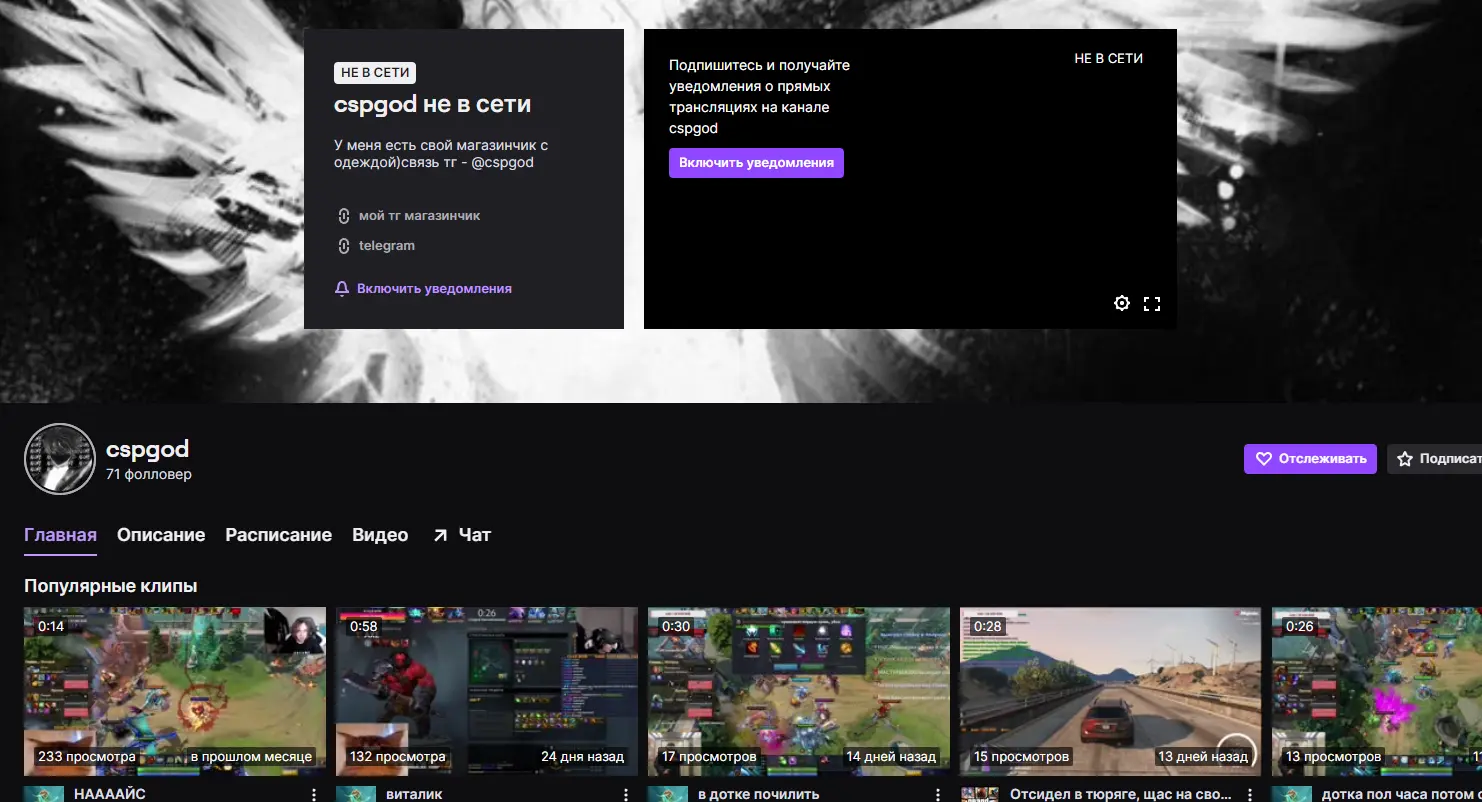Screen dimensions: 1482x802
Task: Click the subscribe button with the star
Action: [1434, 459]
